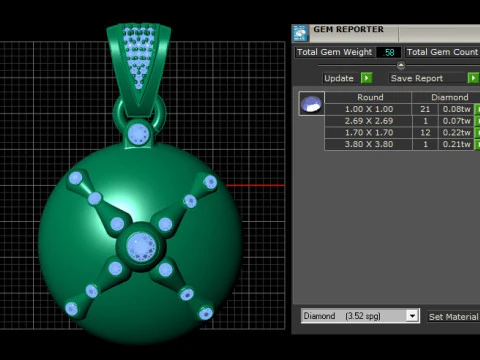Click the count cell showing 21
The image size is (480, 360).
425,109
